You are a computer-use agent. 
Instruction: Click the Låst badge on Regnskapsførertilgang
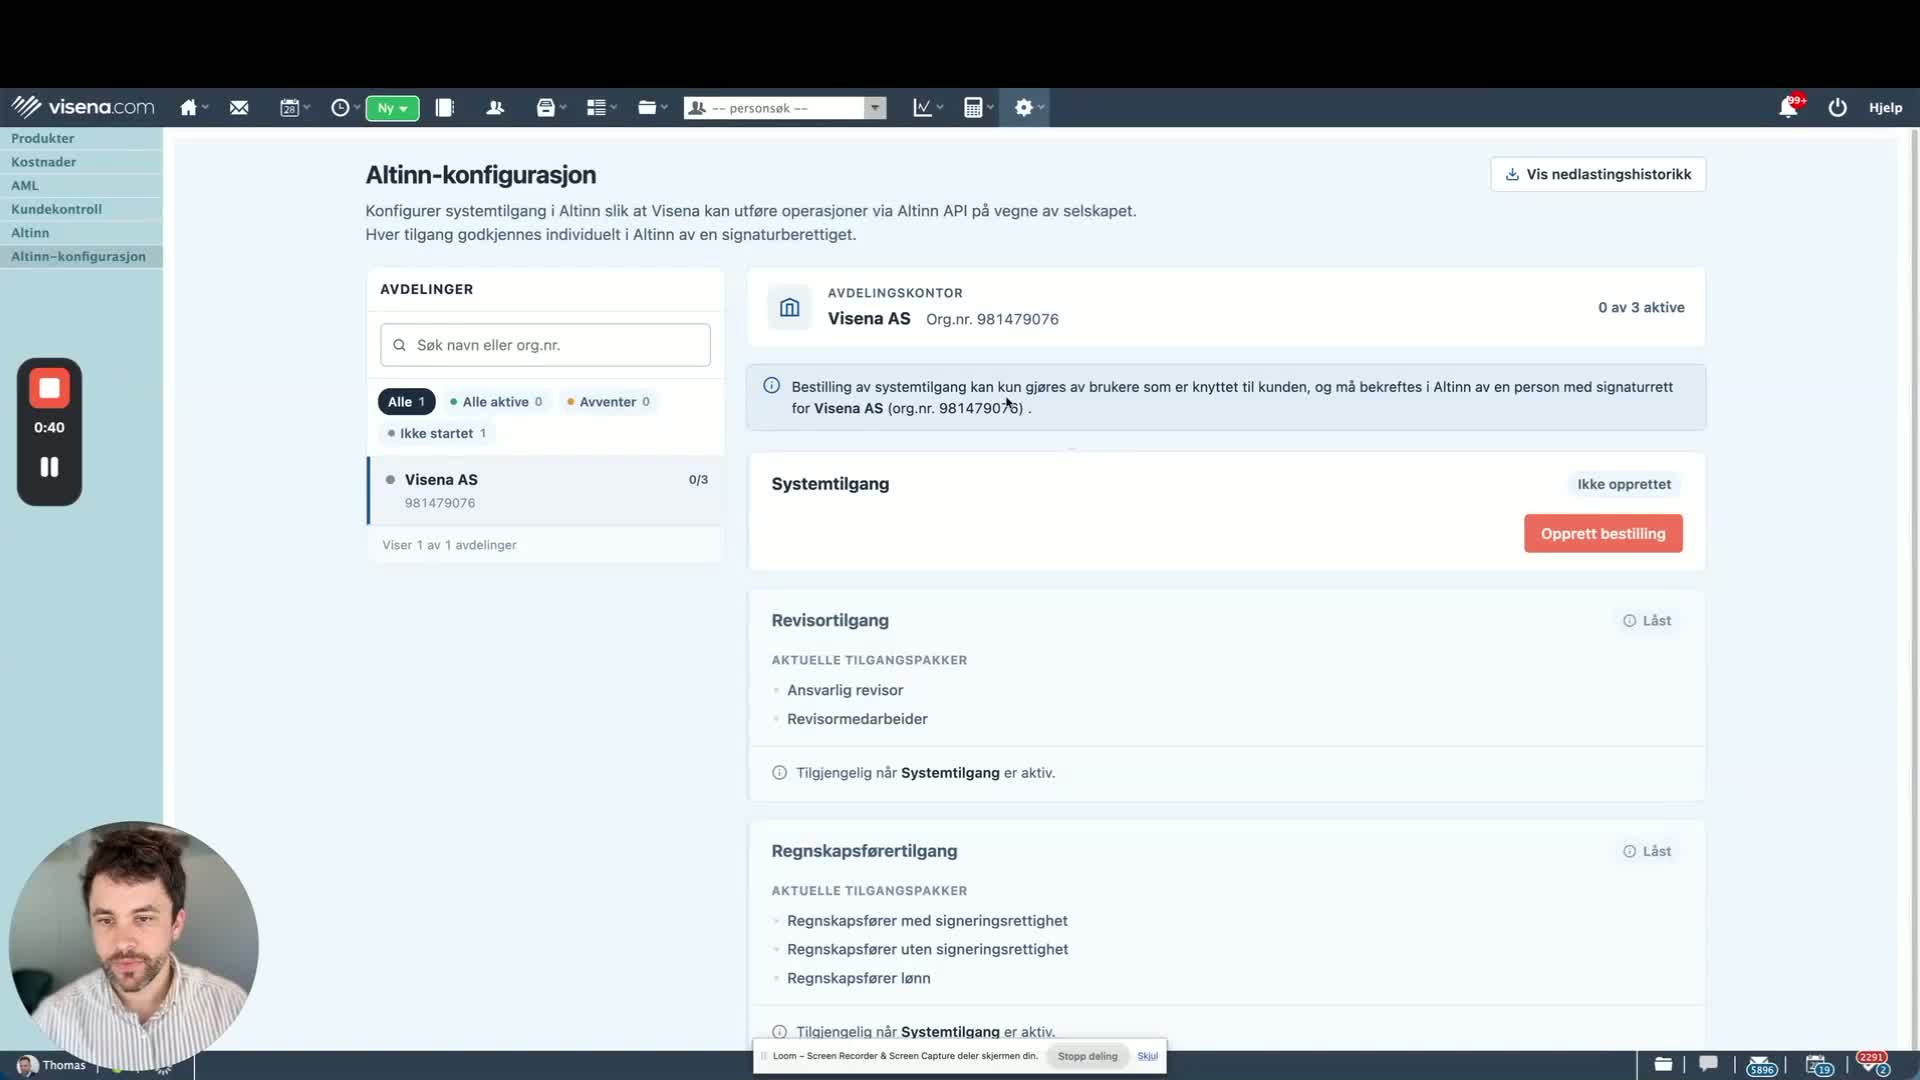[1647, 852]
